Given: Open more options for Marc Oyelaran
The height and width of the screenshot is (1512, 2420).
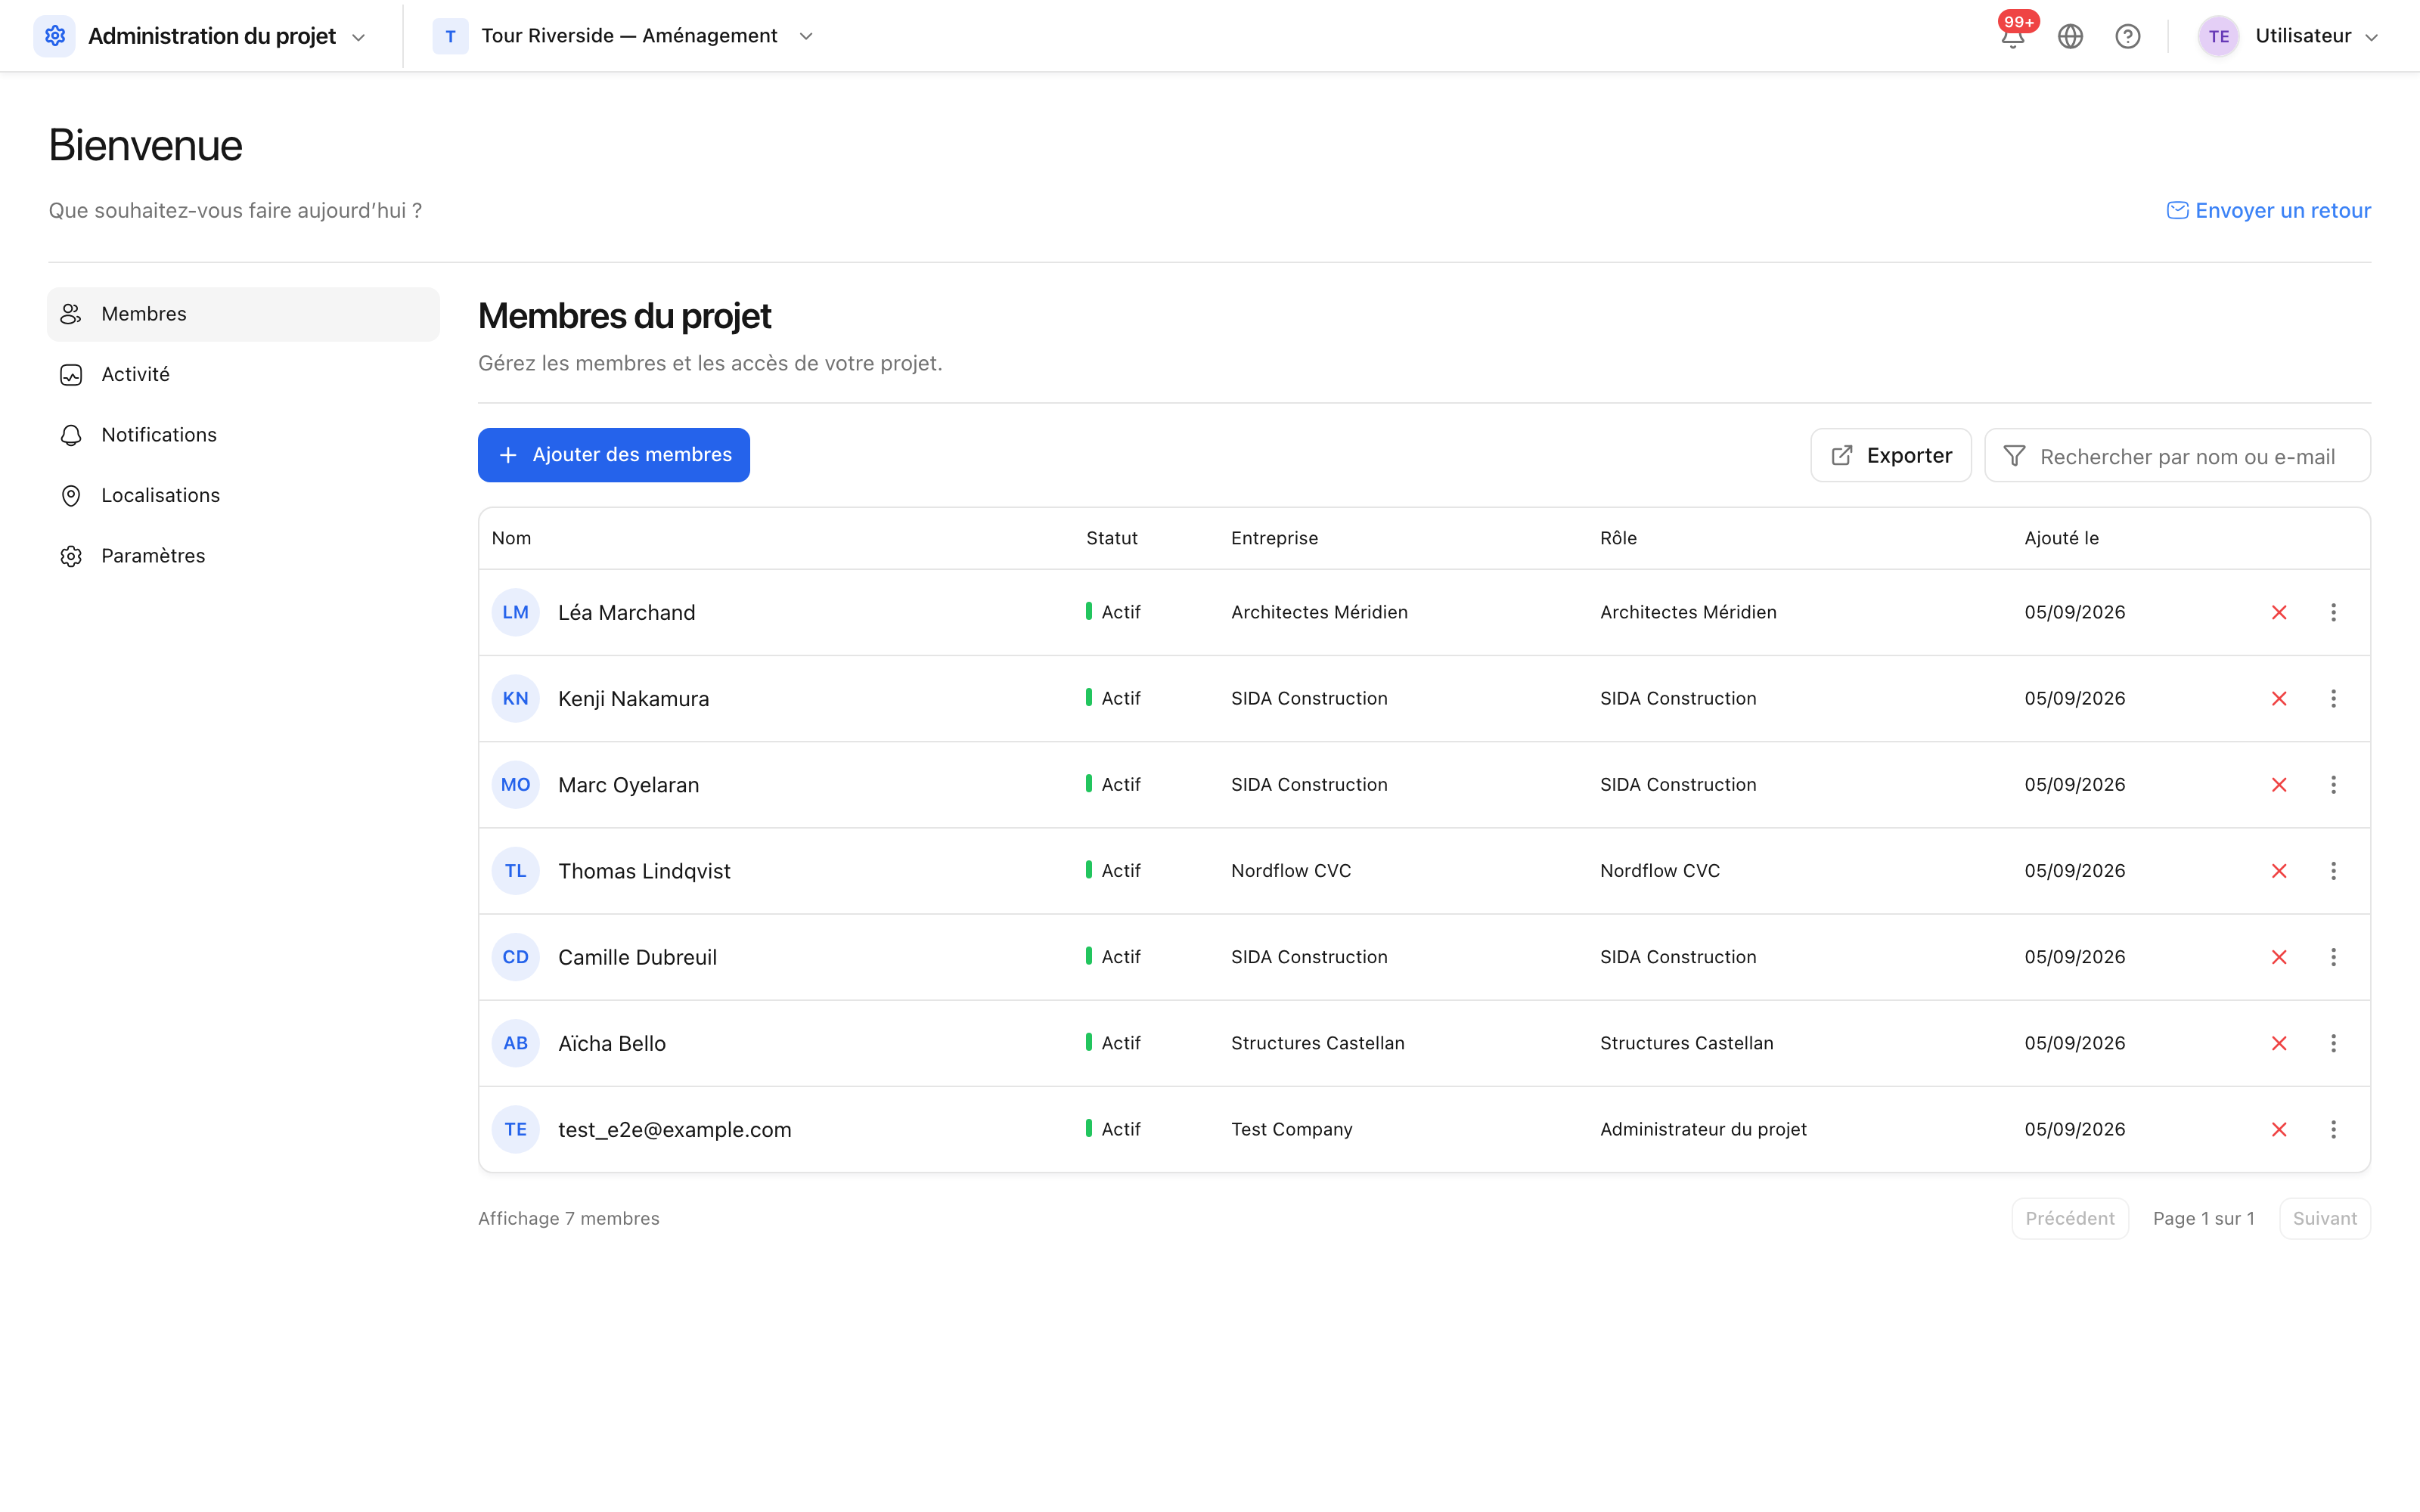Looking at the screenshot, I should pos(2333,785).
